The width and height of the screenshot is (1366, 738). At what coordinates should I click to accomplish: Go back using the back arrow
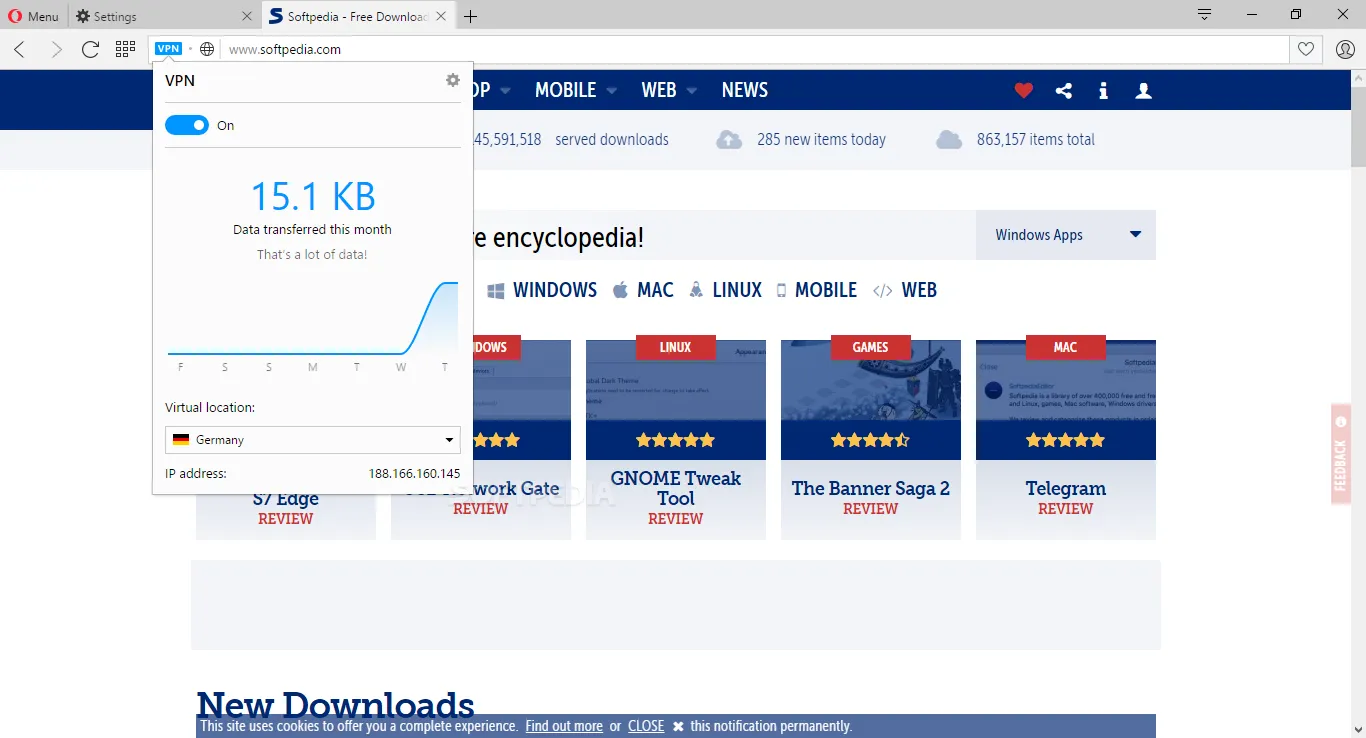coord(20,48)
